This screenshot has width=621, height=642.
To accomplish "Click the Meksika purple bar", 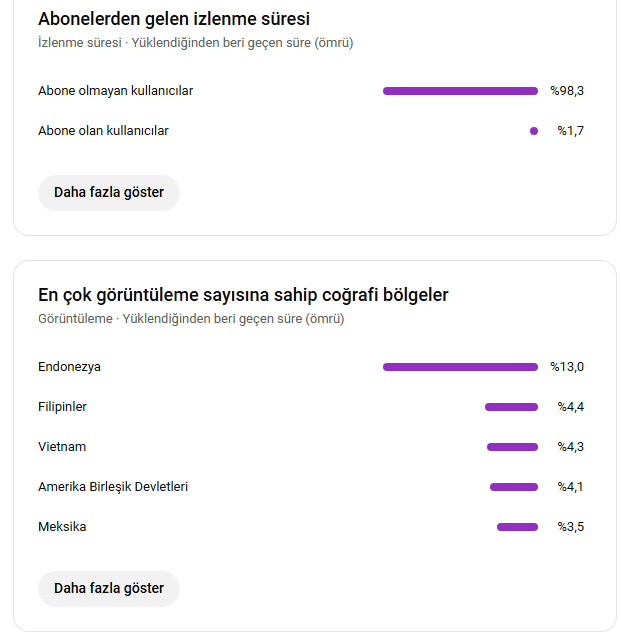I will pos(517,527).
